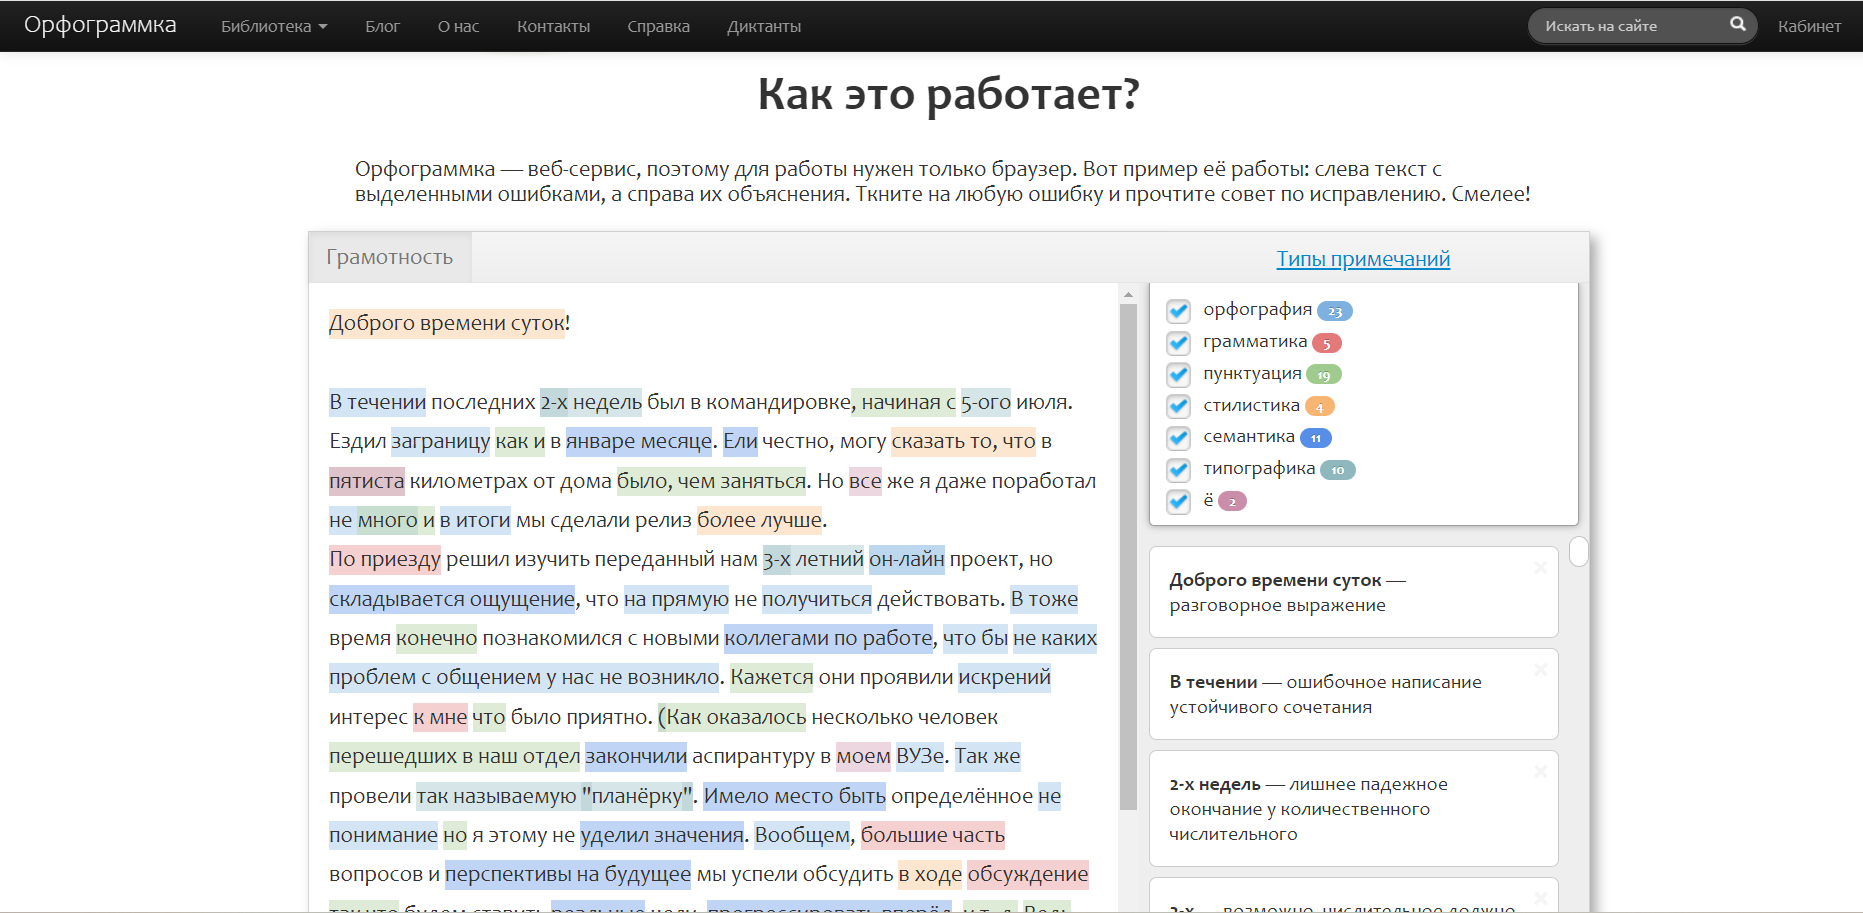1863x913 pixels.
Task: Close the 'В течении' note card
Action: click(1541, 670)
